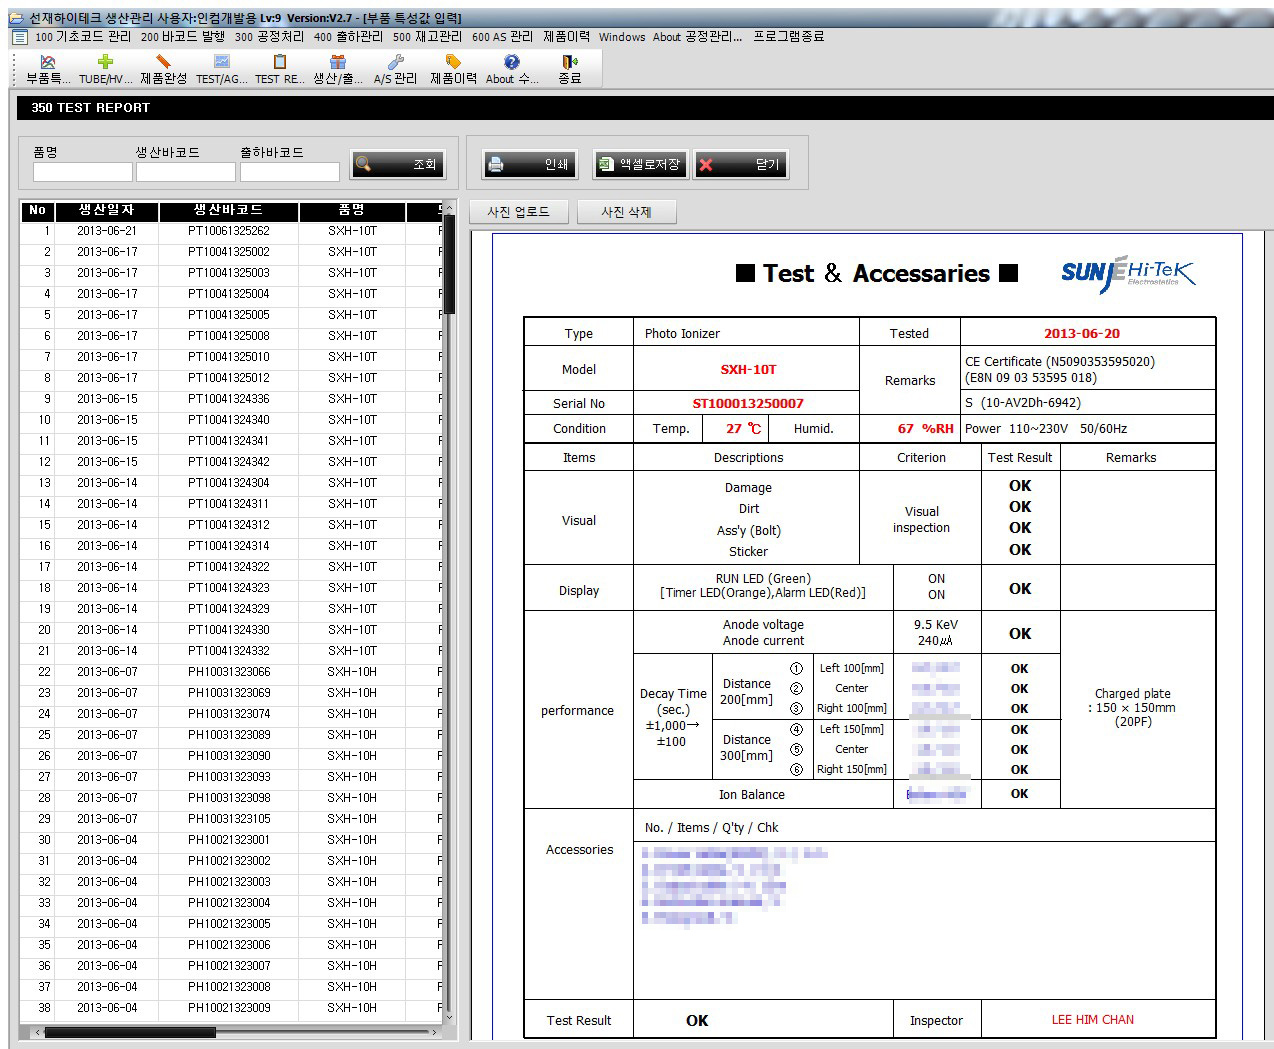The width and height of the screenshot is (1274, 1049).
Task: Click serial number ST100013250007 in the report
Action: [748, 404]
